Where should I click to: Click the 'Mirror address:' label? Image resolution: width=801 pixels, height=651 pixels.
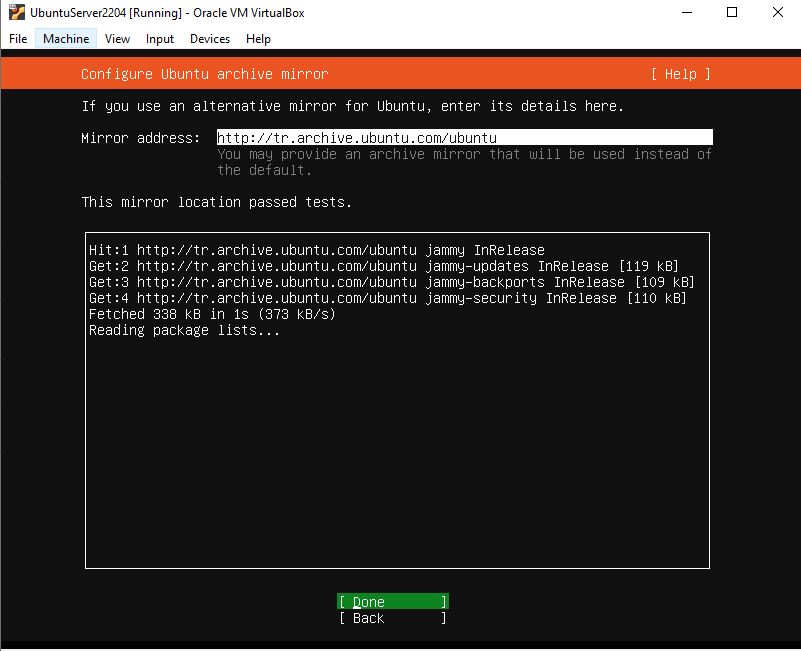click(x=140, y=138)
